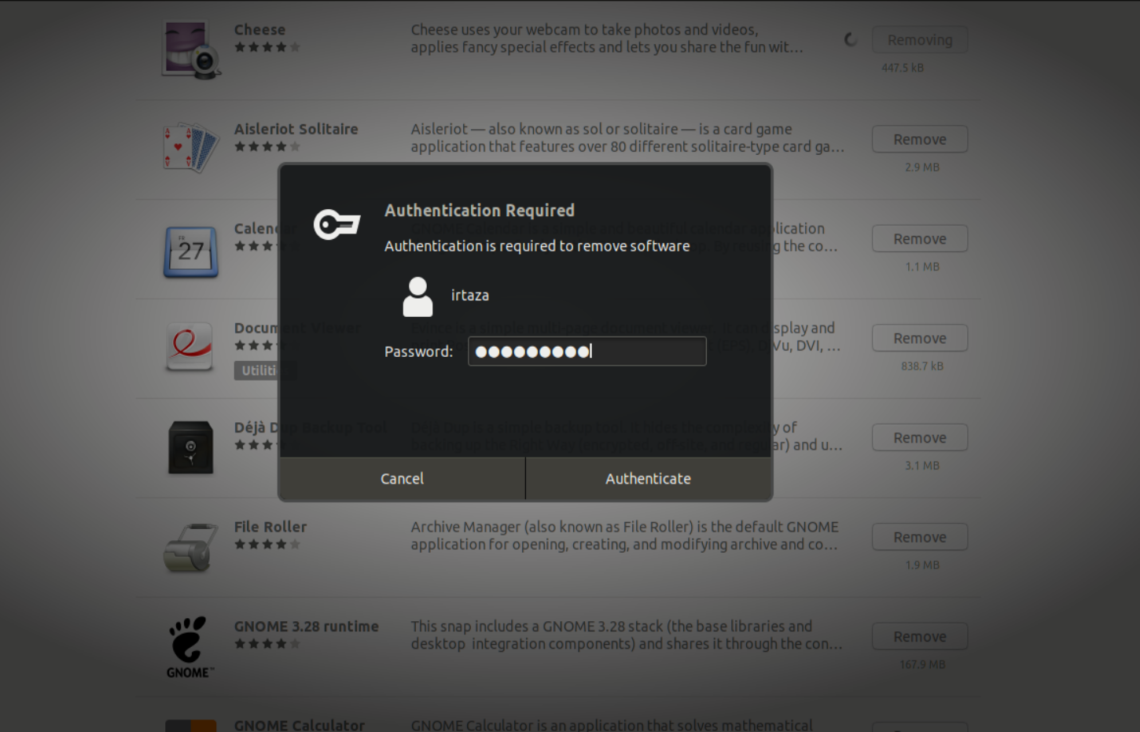Click 'Authentication is required to remove software' message
1140x732 pixels.
537,246
